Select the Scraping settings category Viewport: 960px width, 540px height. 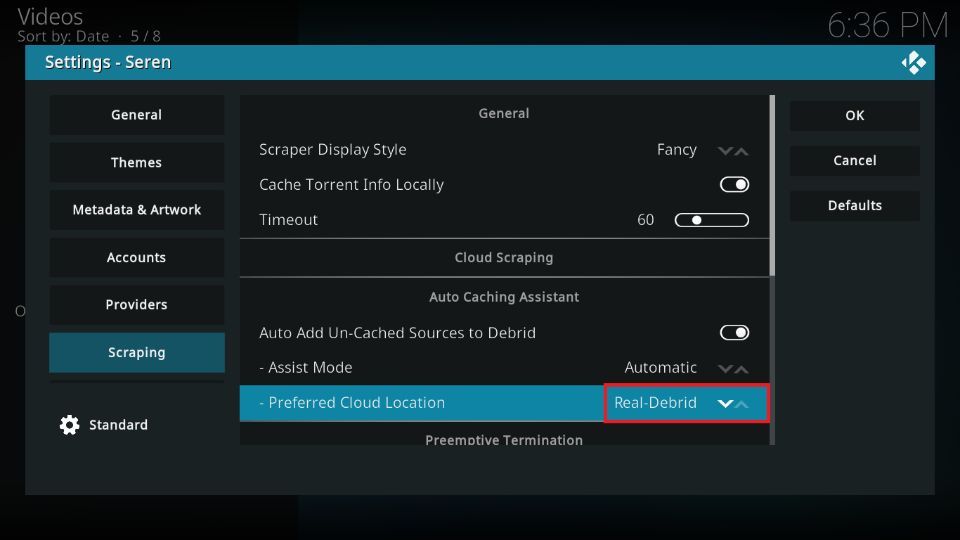click(137, 352)
